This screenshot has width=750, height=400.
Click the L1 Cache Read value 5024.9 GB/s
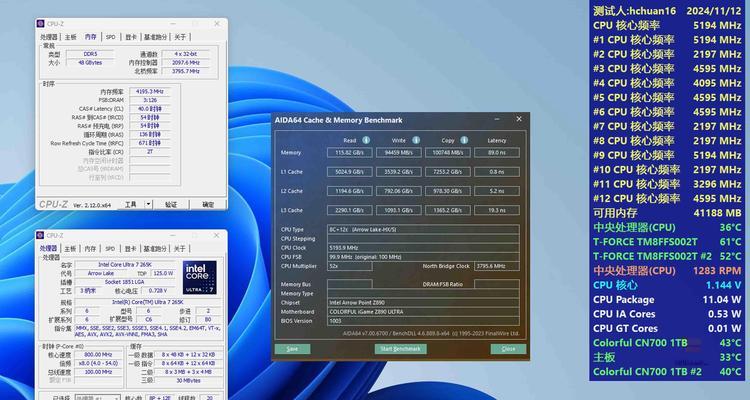[x=350, y=172]
